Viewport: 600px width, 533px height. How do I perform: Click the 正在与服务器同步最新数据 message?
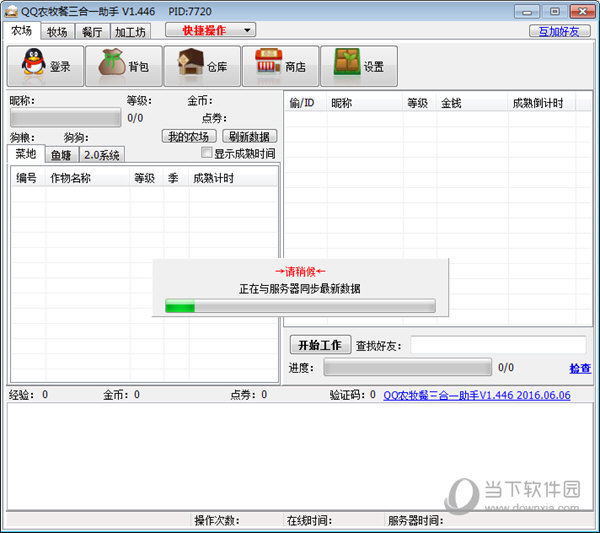300,289
